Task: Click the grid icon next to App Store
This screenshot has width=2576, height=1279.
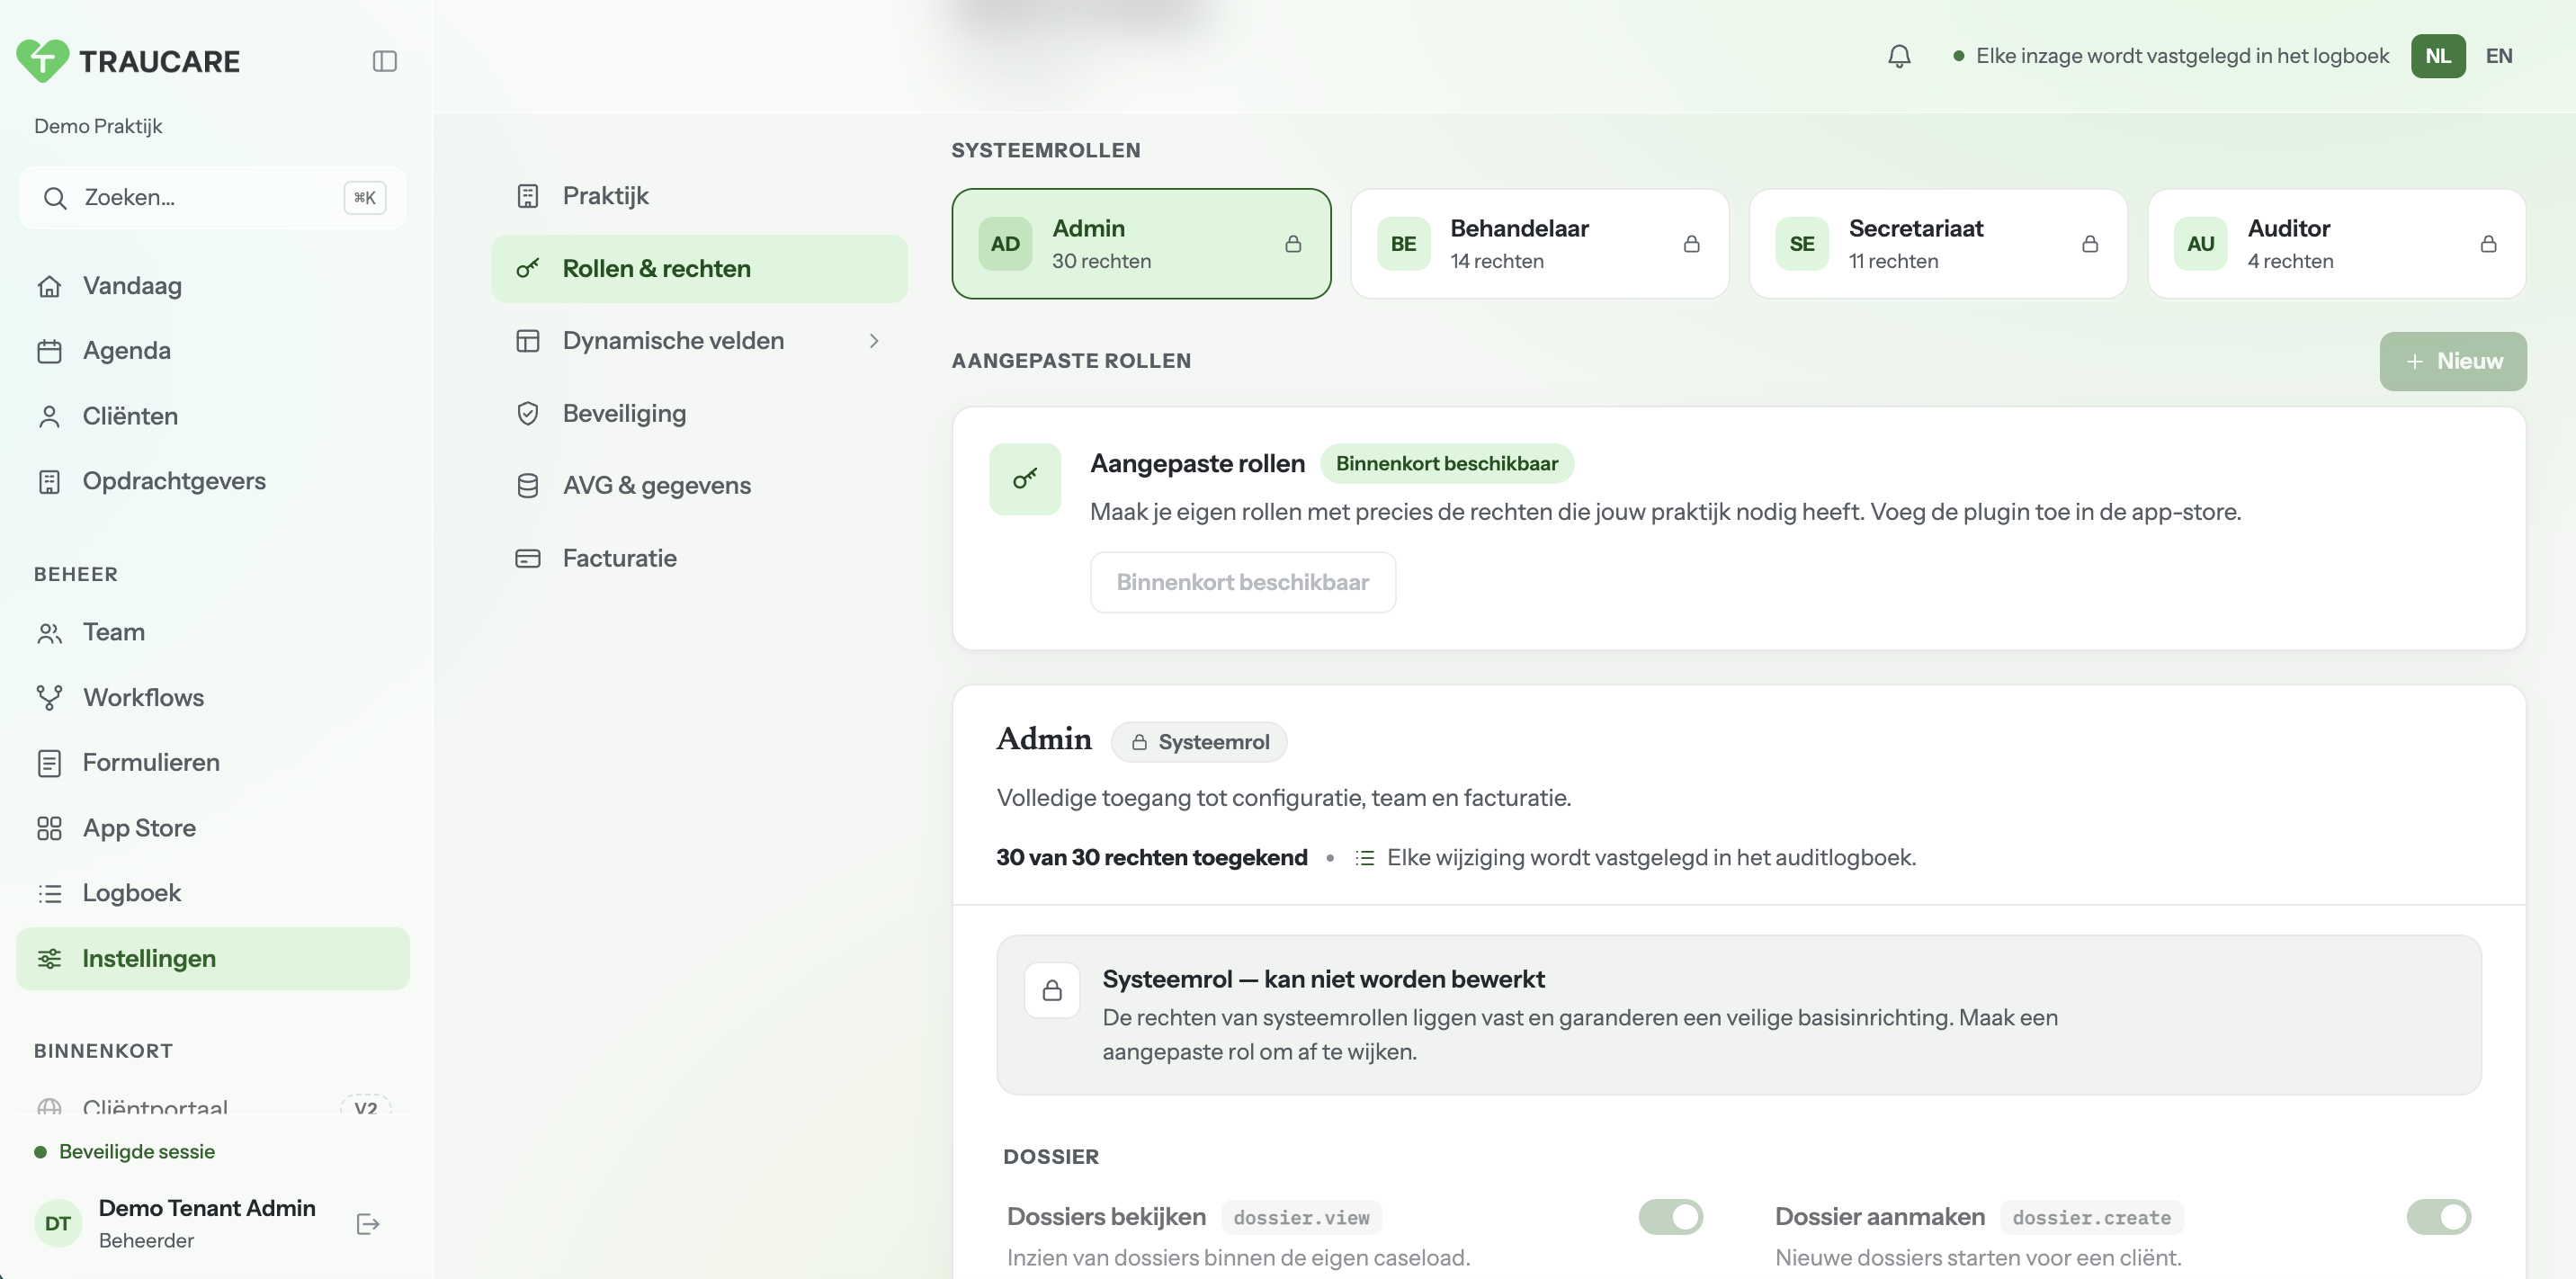Action: pos(49,828)
